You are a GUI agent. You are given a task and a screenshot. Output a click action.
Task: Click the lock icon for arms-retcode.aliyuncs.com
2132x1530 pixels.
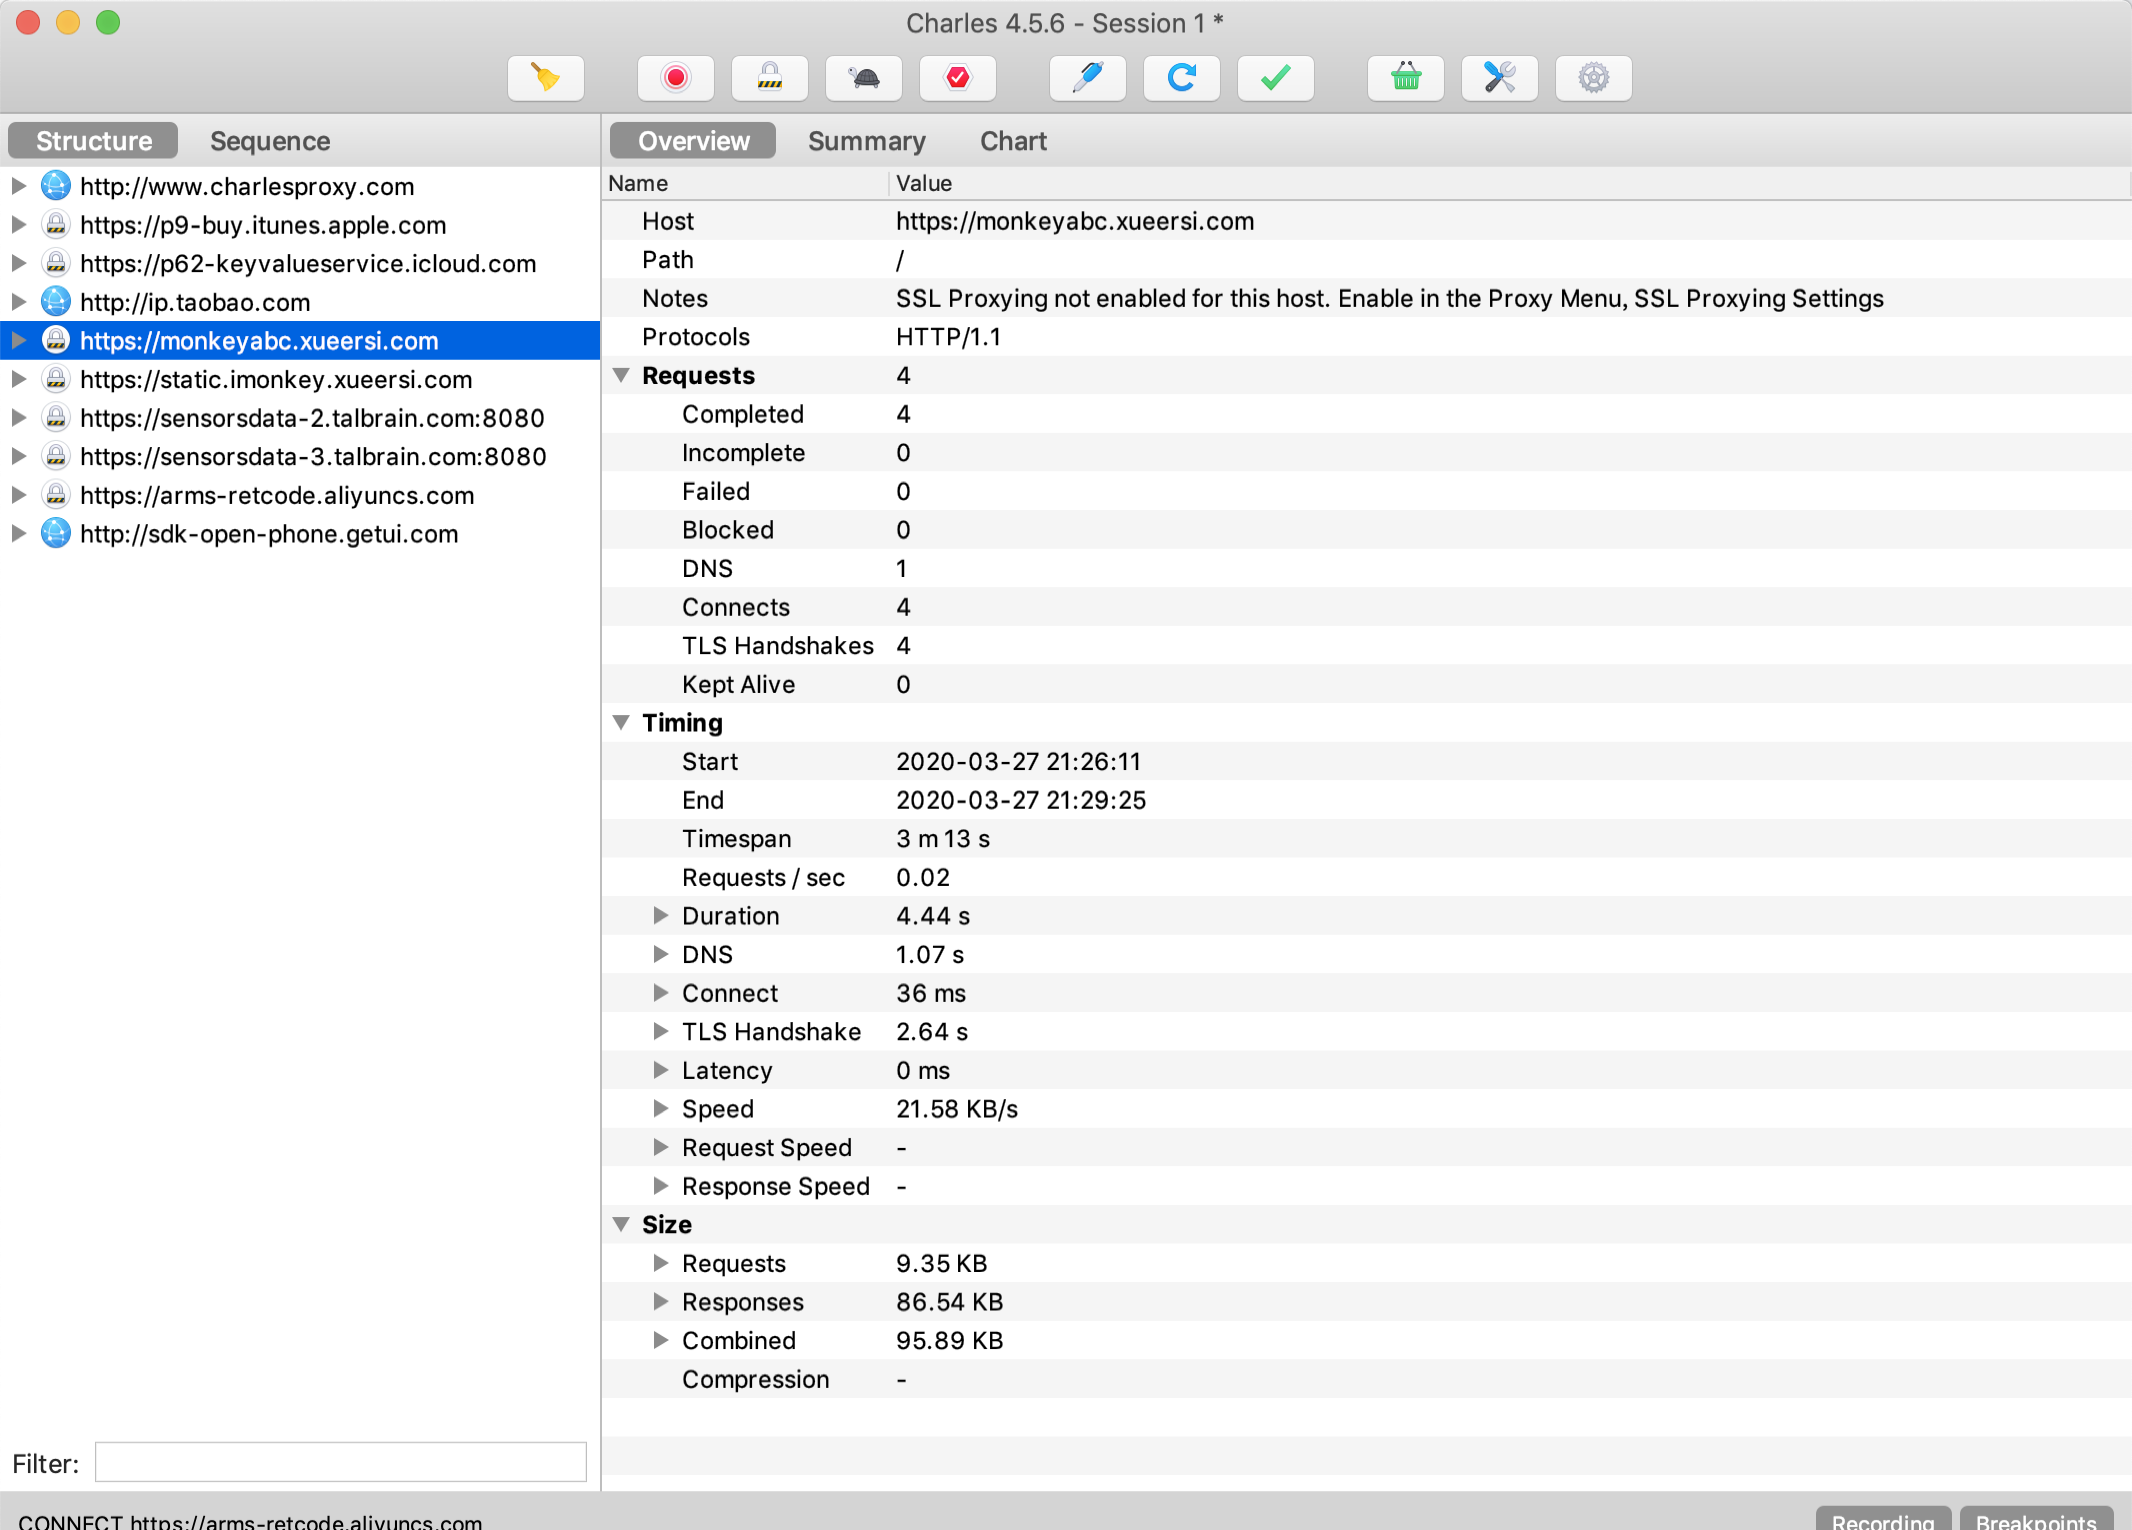[x=56, y=495]
